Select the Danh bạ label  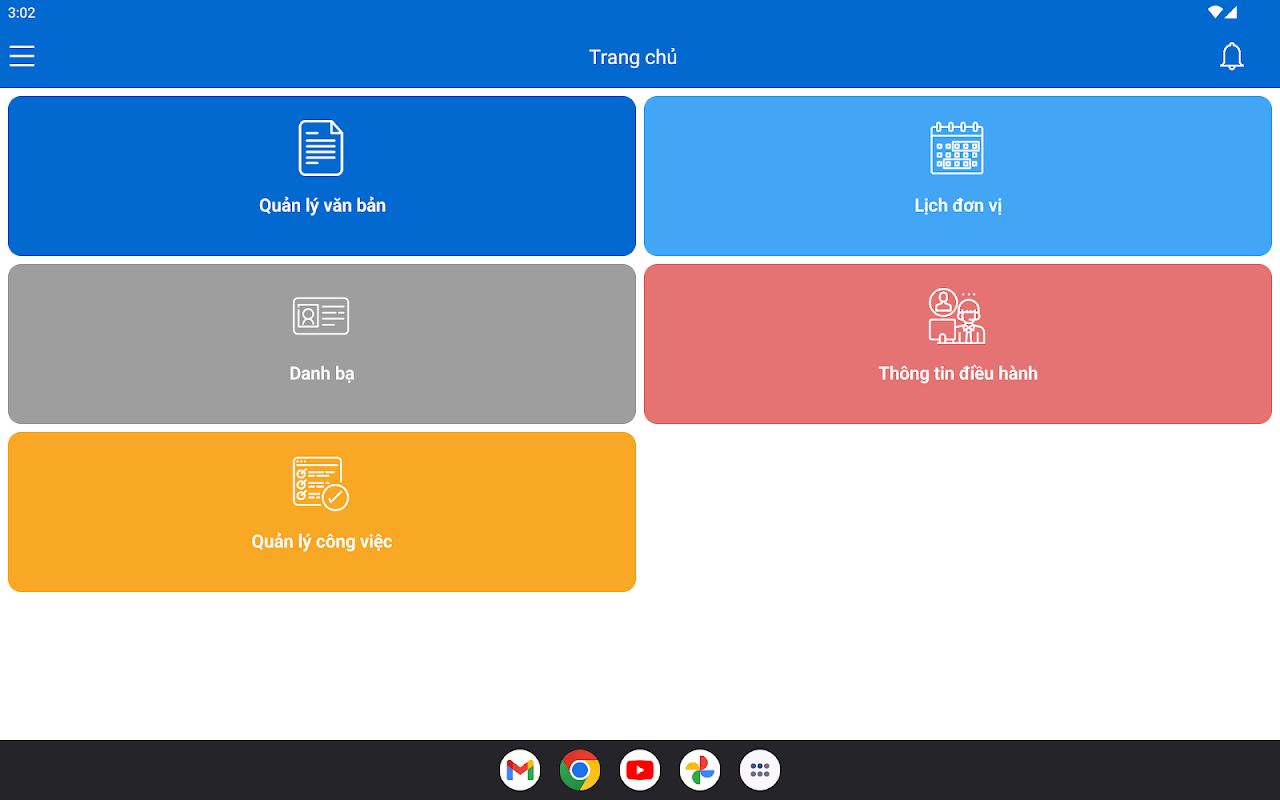(x=322, y=374)
